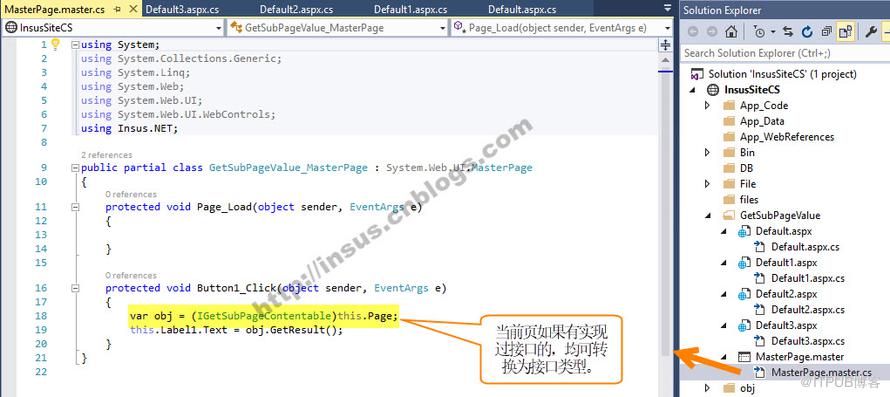The image size is (890, 397).
Task: Click the GetSubPageValue open folder icon
Action: (729, 216)
